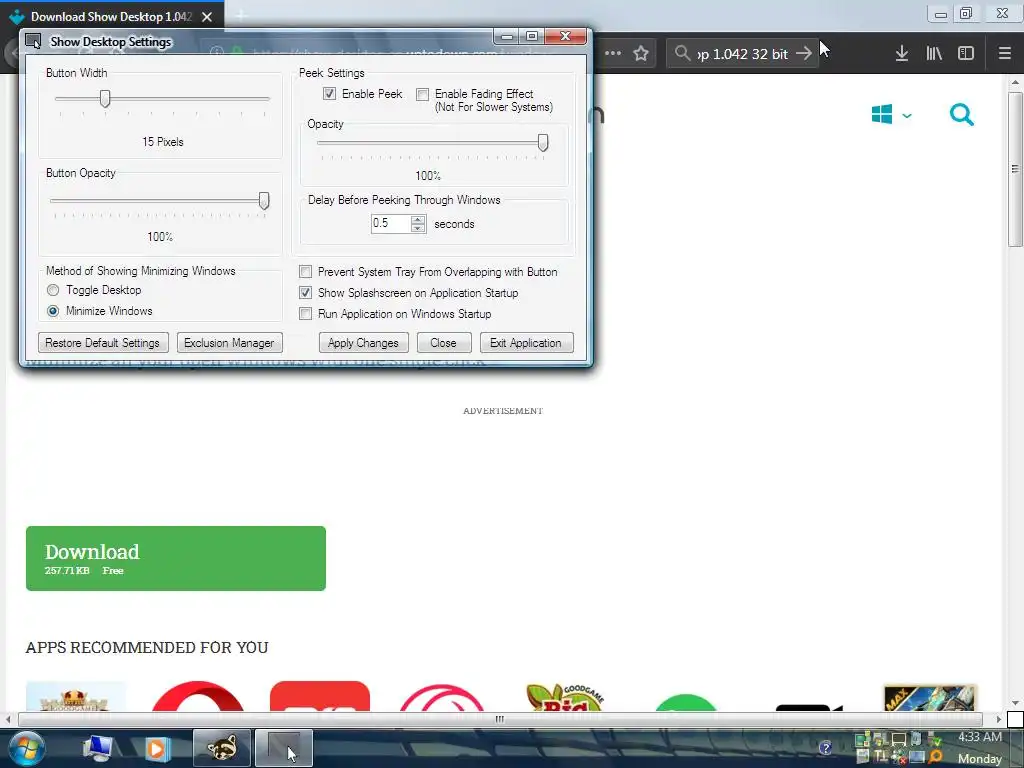The height and width of the screenshot is (768, 1024).
Task: Click the Uptodown site search magnifier
Action: point(961,115)
